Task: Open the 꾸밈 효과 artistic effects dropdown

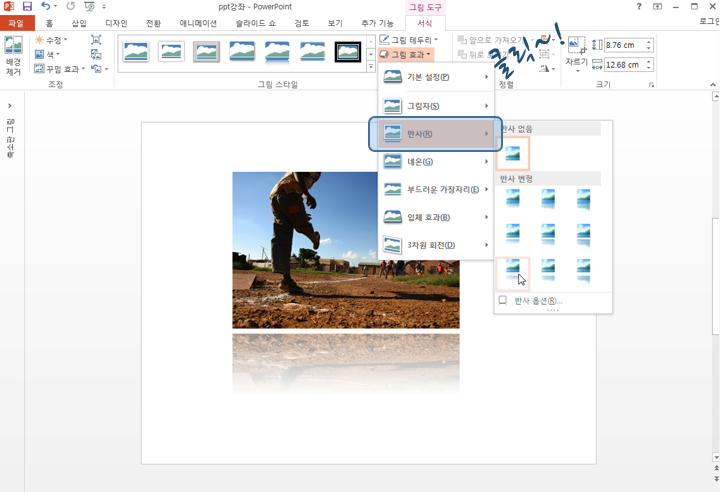Action: 60,69
